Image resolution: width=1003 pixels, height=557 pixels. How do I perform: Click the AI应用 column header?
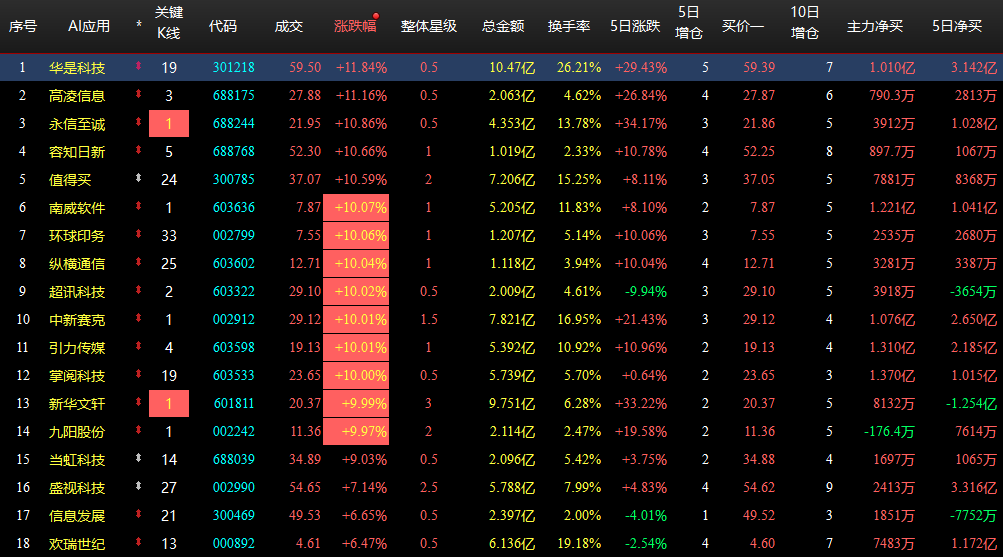coord(89,26)
